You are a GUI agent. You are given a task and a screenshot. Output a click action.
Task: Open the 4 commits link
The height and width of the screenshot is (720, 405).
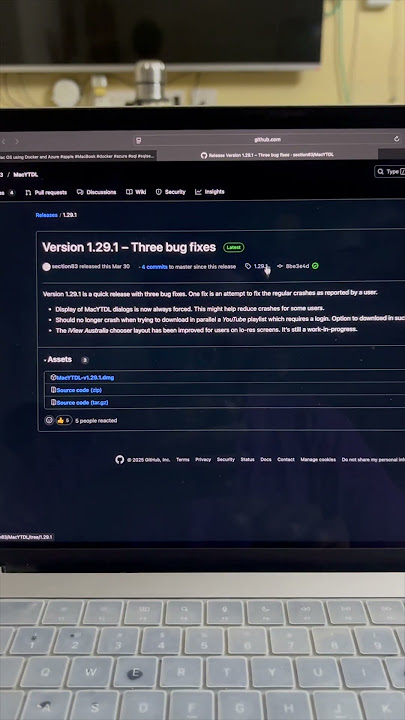pyautogui.click(x=154, y=267)
